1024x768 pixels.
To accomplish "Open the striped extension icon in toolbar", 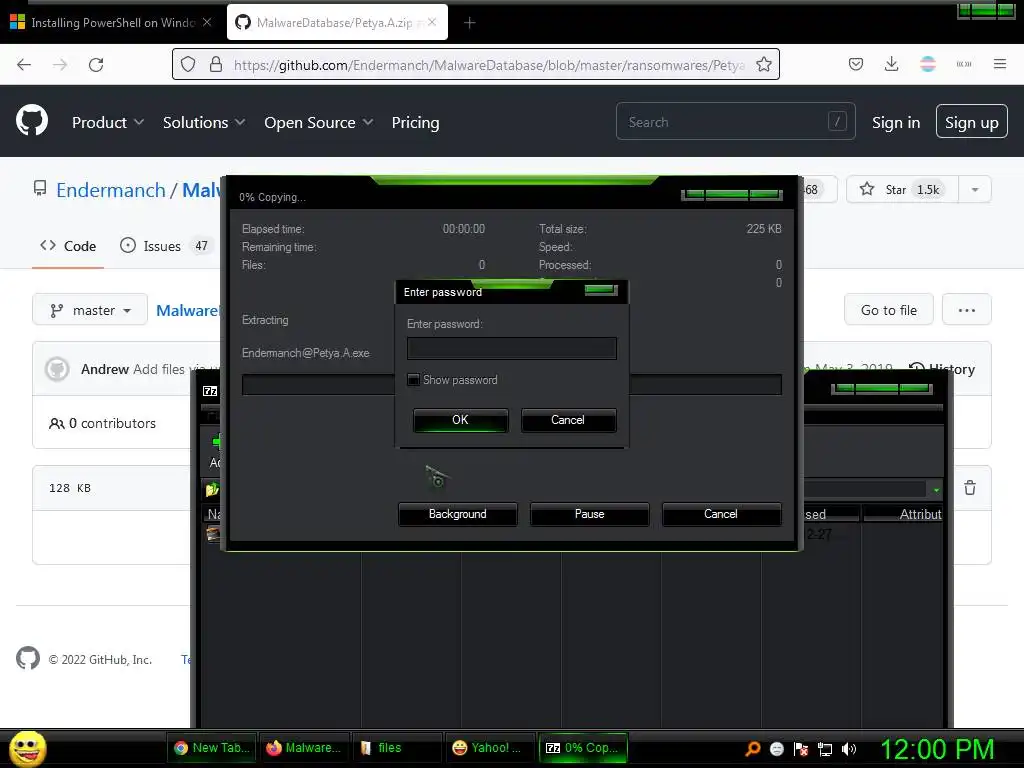I will point(927,64).
